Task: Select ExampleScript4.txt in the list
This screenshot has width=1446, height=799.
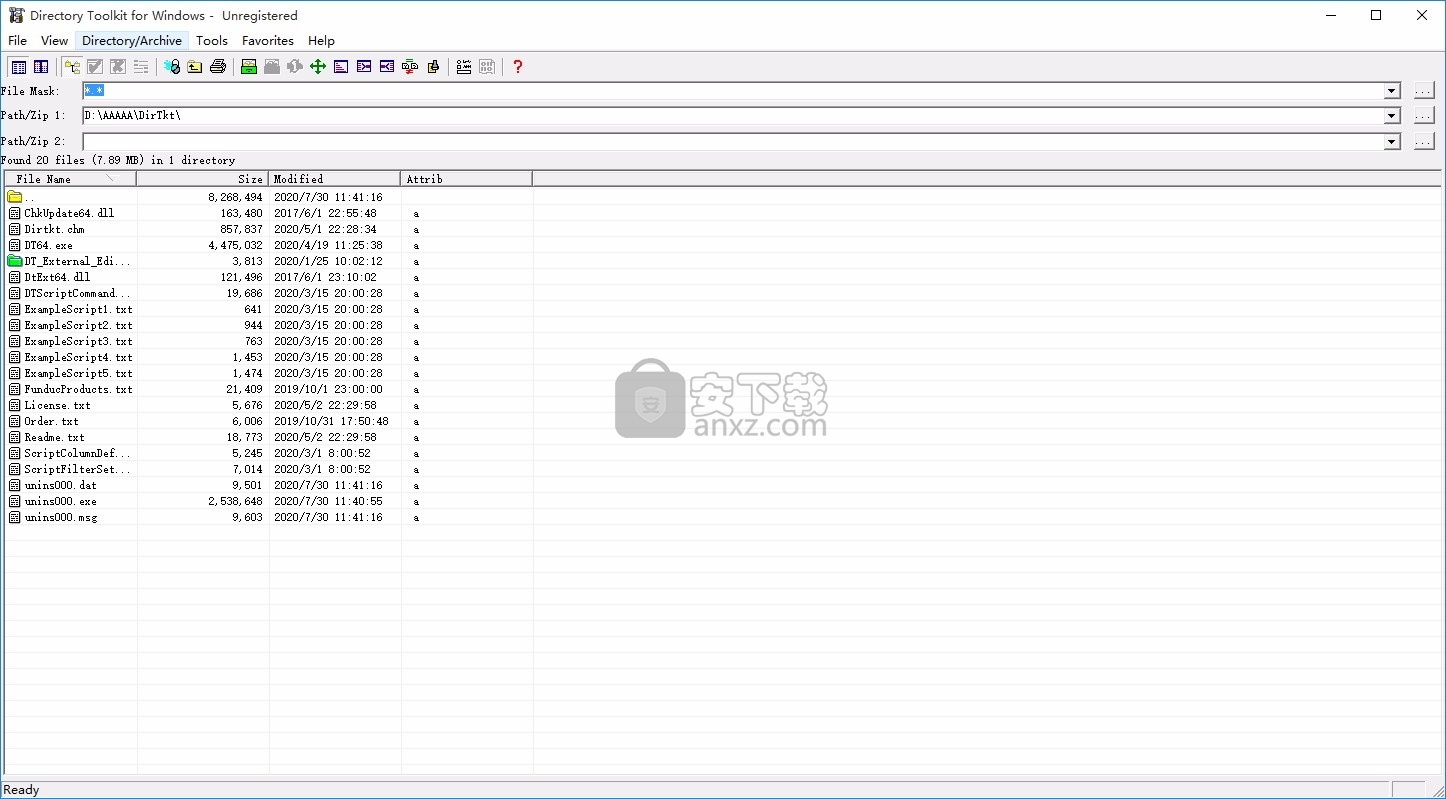Action: 78,357
